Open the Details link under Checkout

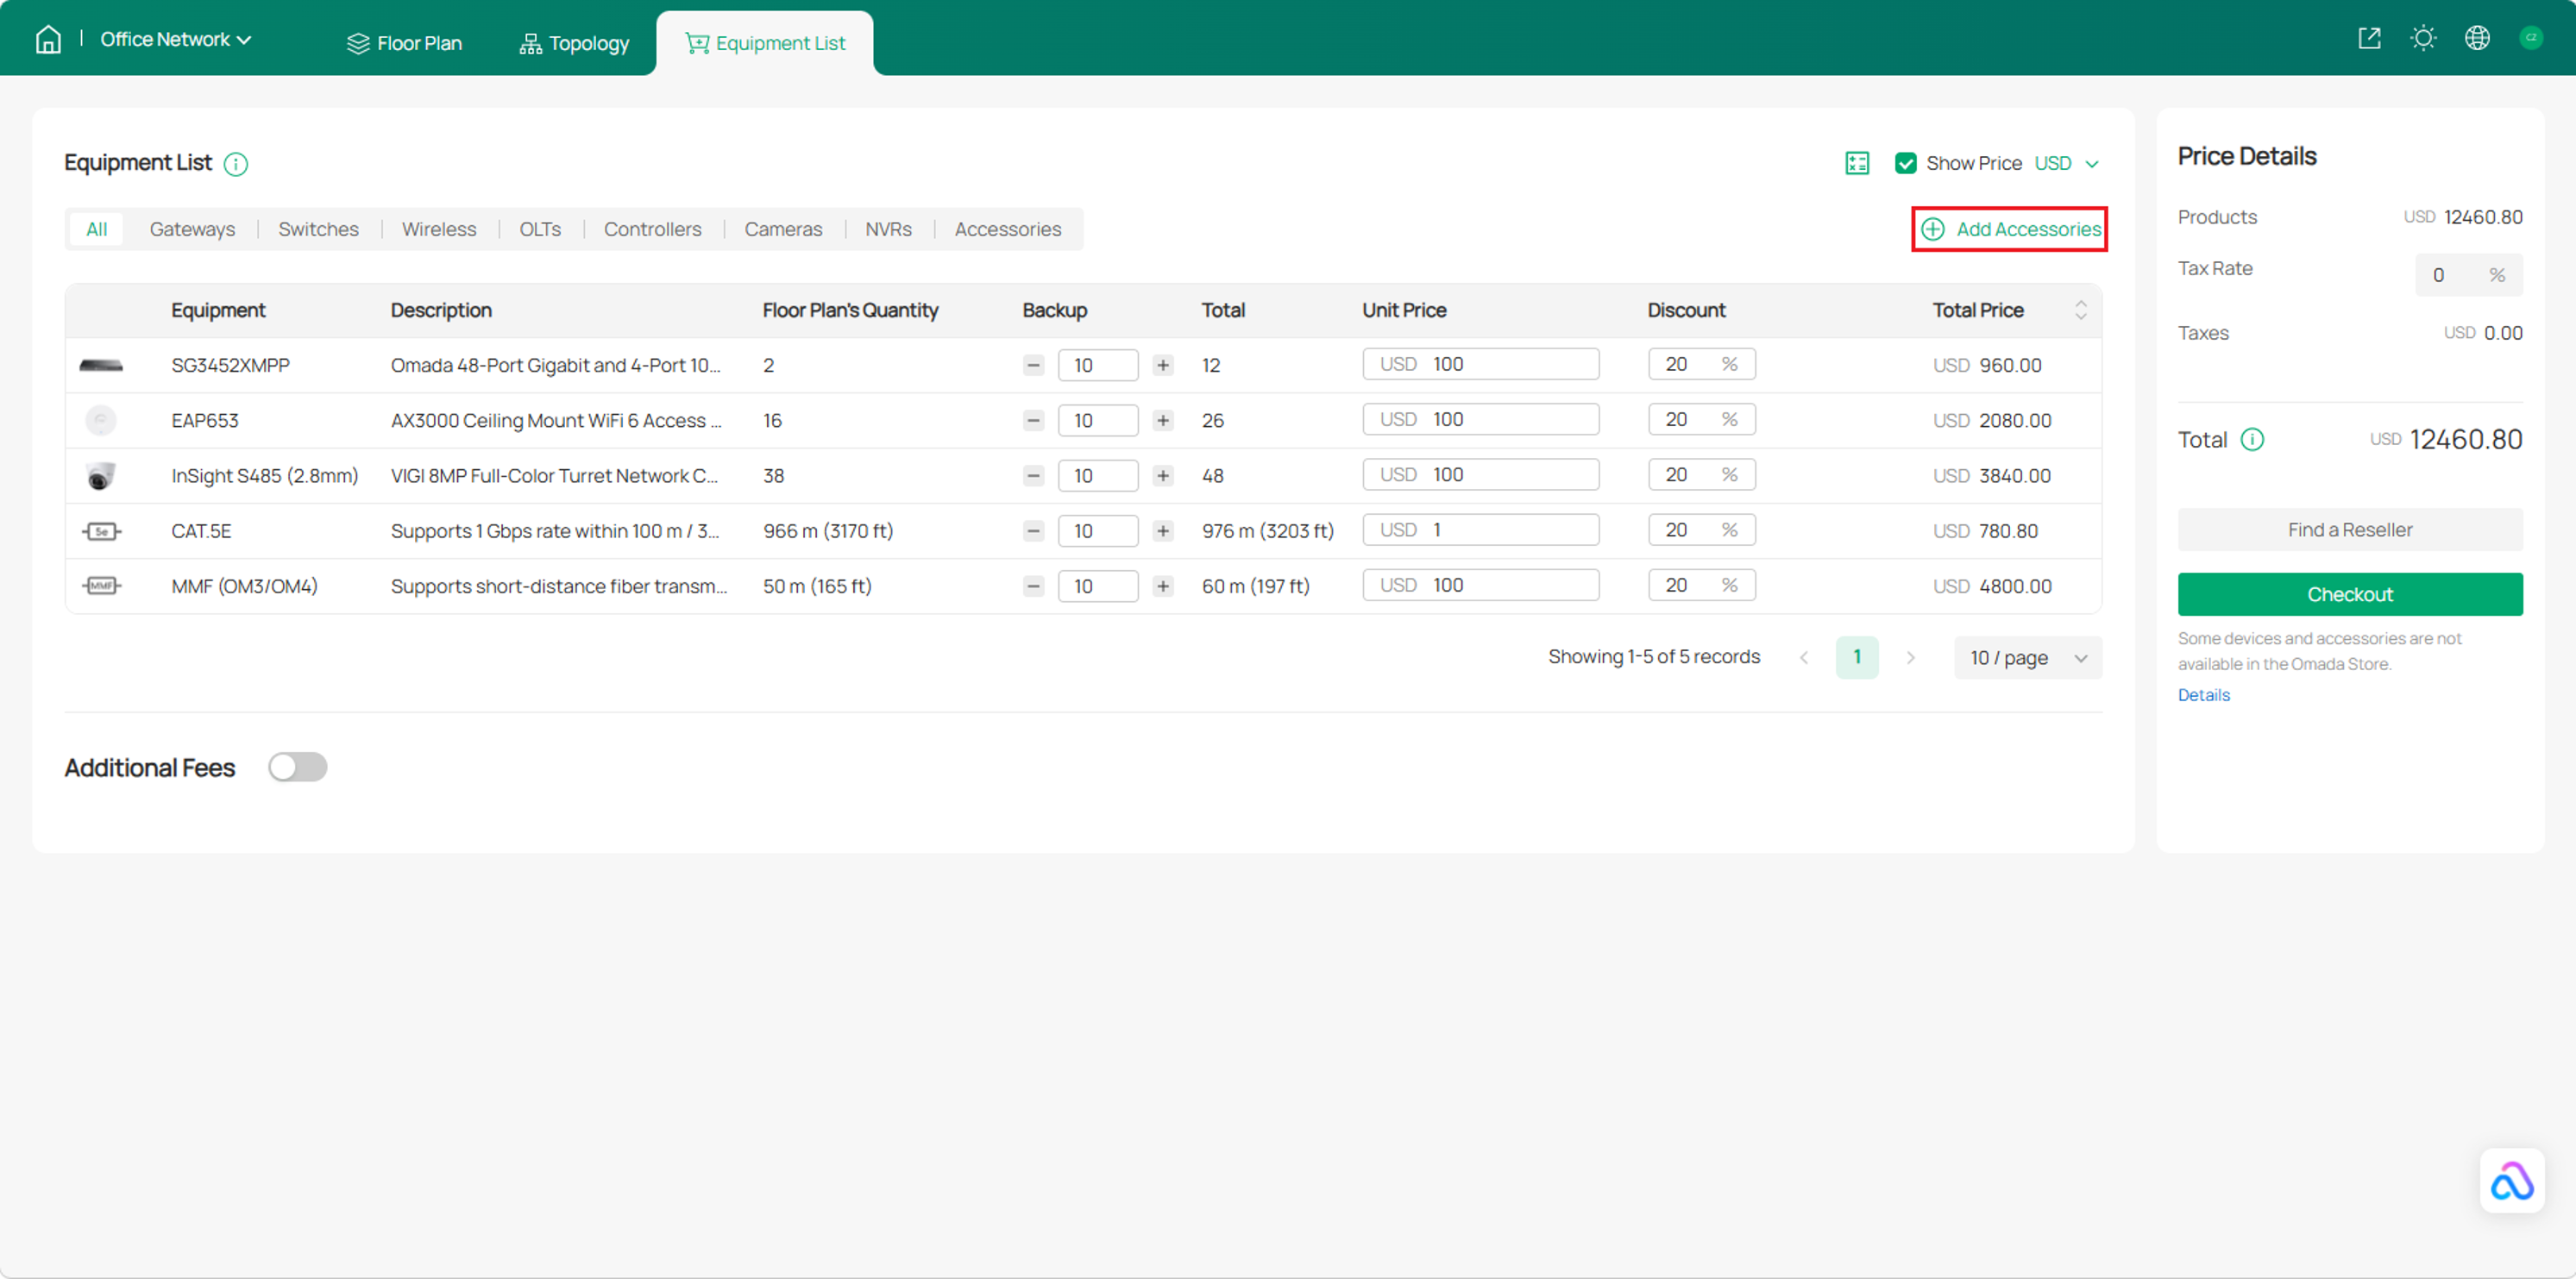pos(2203,695)
